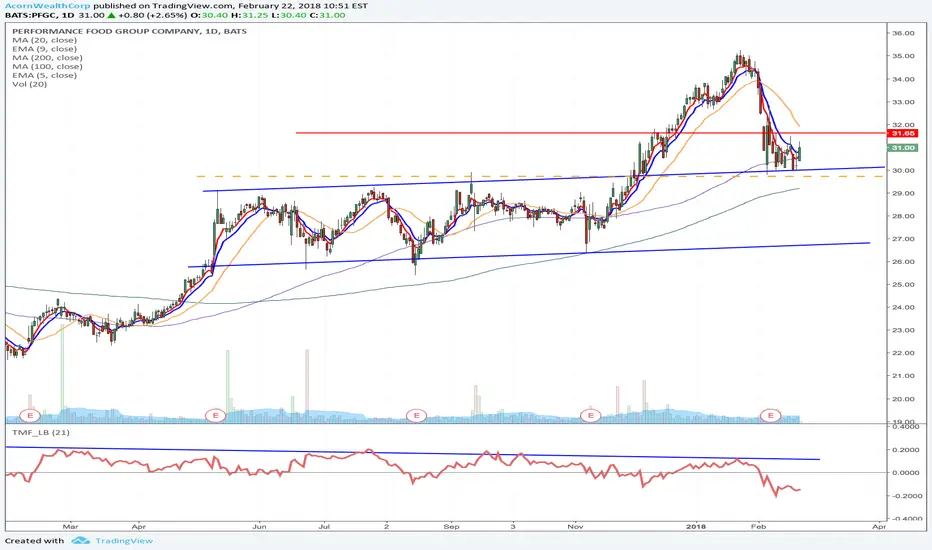Click the 'TMF_LB (21)' indicator label
Image resolution: width=932 pixels, height=550 pixels.
(40, 432)
